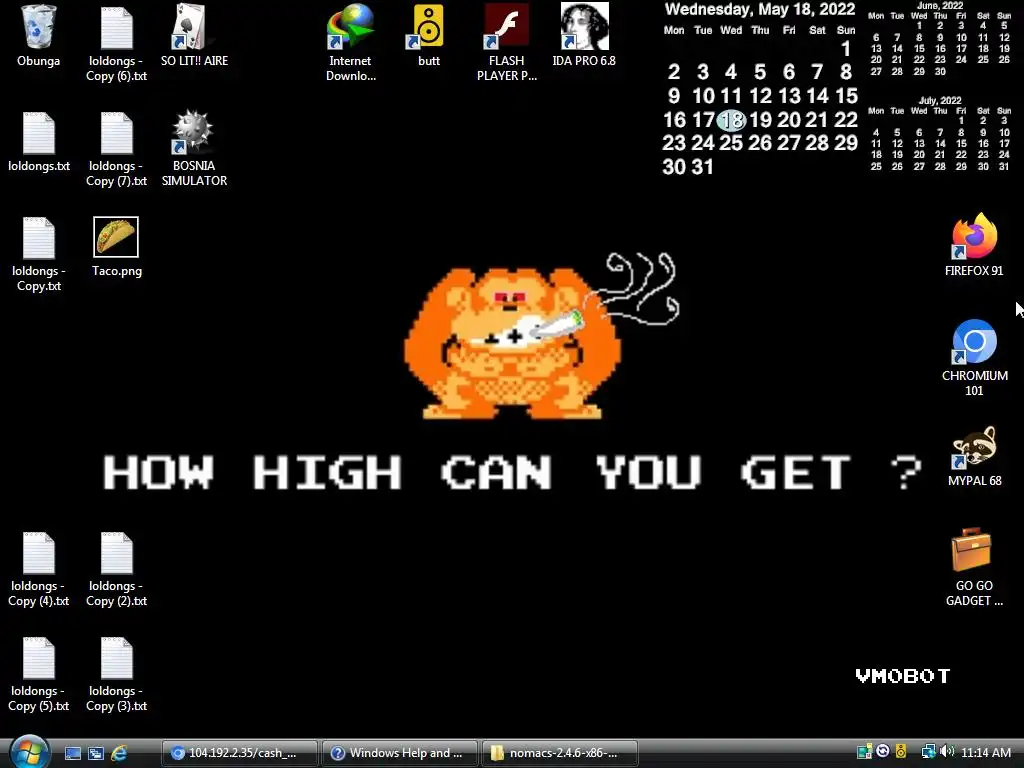The height and width of the screenshot is (768, 1024).
Task: Open IDA PRO 6.8 shortcut
Action: pyautogui.click(x=584, y=36)
